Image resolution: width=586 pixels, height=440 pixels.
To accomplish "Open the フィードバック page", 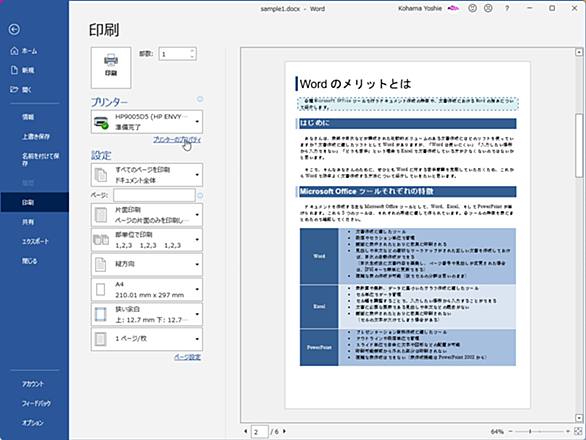I will pos(36,403).
